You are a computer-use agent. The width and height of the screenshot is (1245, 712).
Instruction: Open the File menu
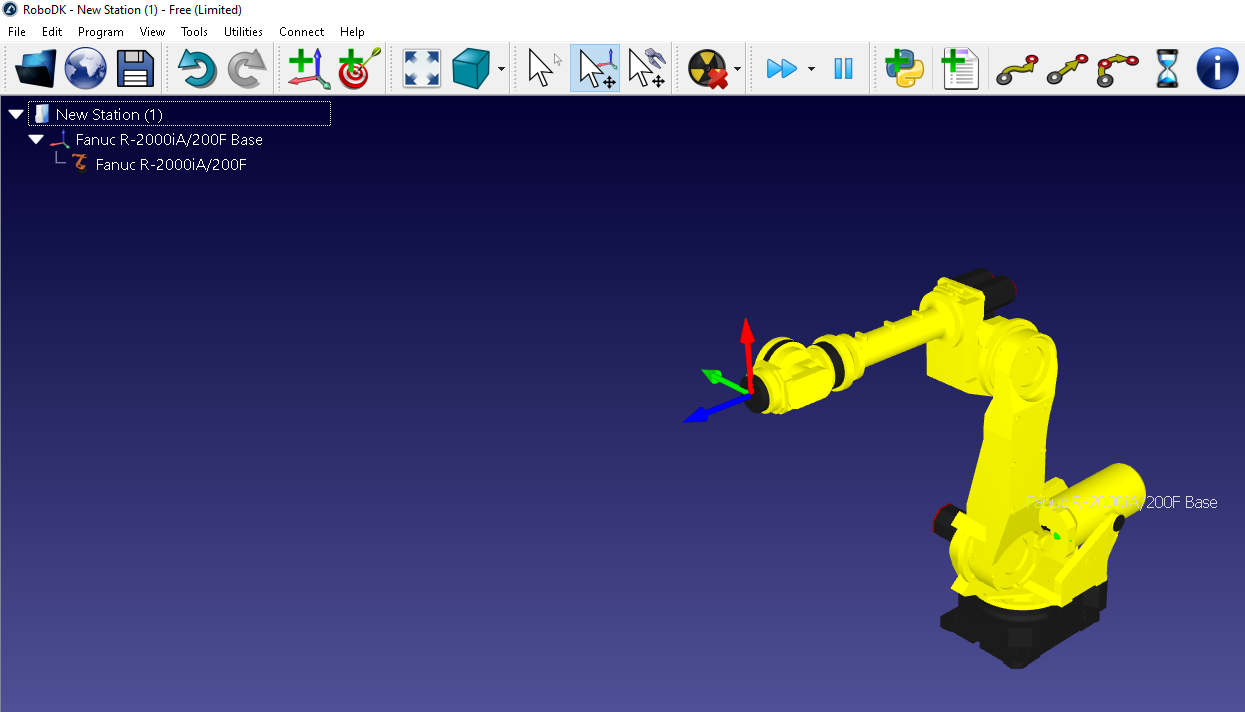17,32
